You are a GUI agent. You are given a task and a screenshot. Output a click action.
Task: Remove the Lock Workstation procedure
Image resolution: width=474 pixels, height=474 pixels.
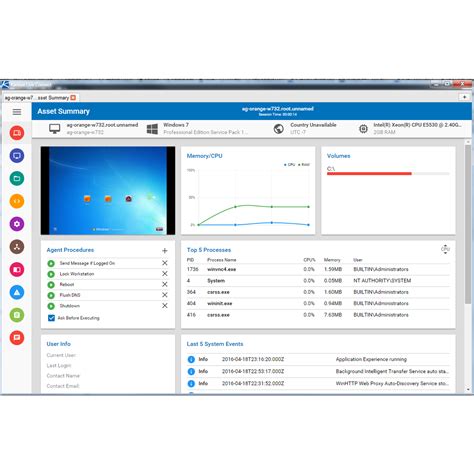(165, 274)
